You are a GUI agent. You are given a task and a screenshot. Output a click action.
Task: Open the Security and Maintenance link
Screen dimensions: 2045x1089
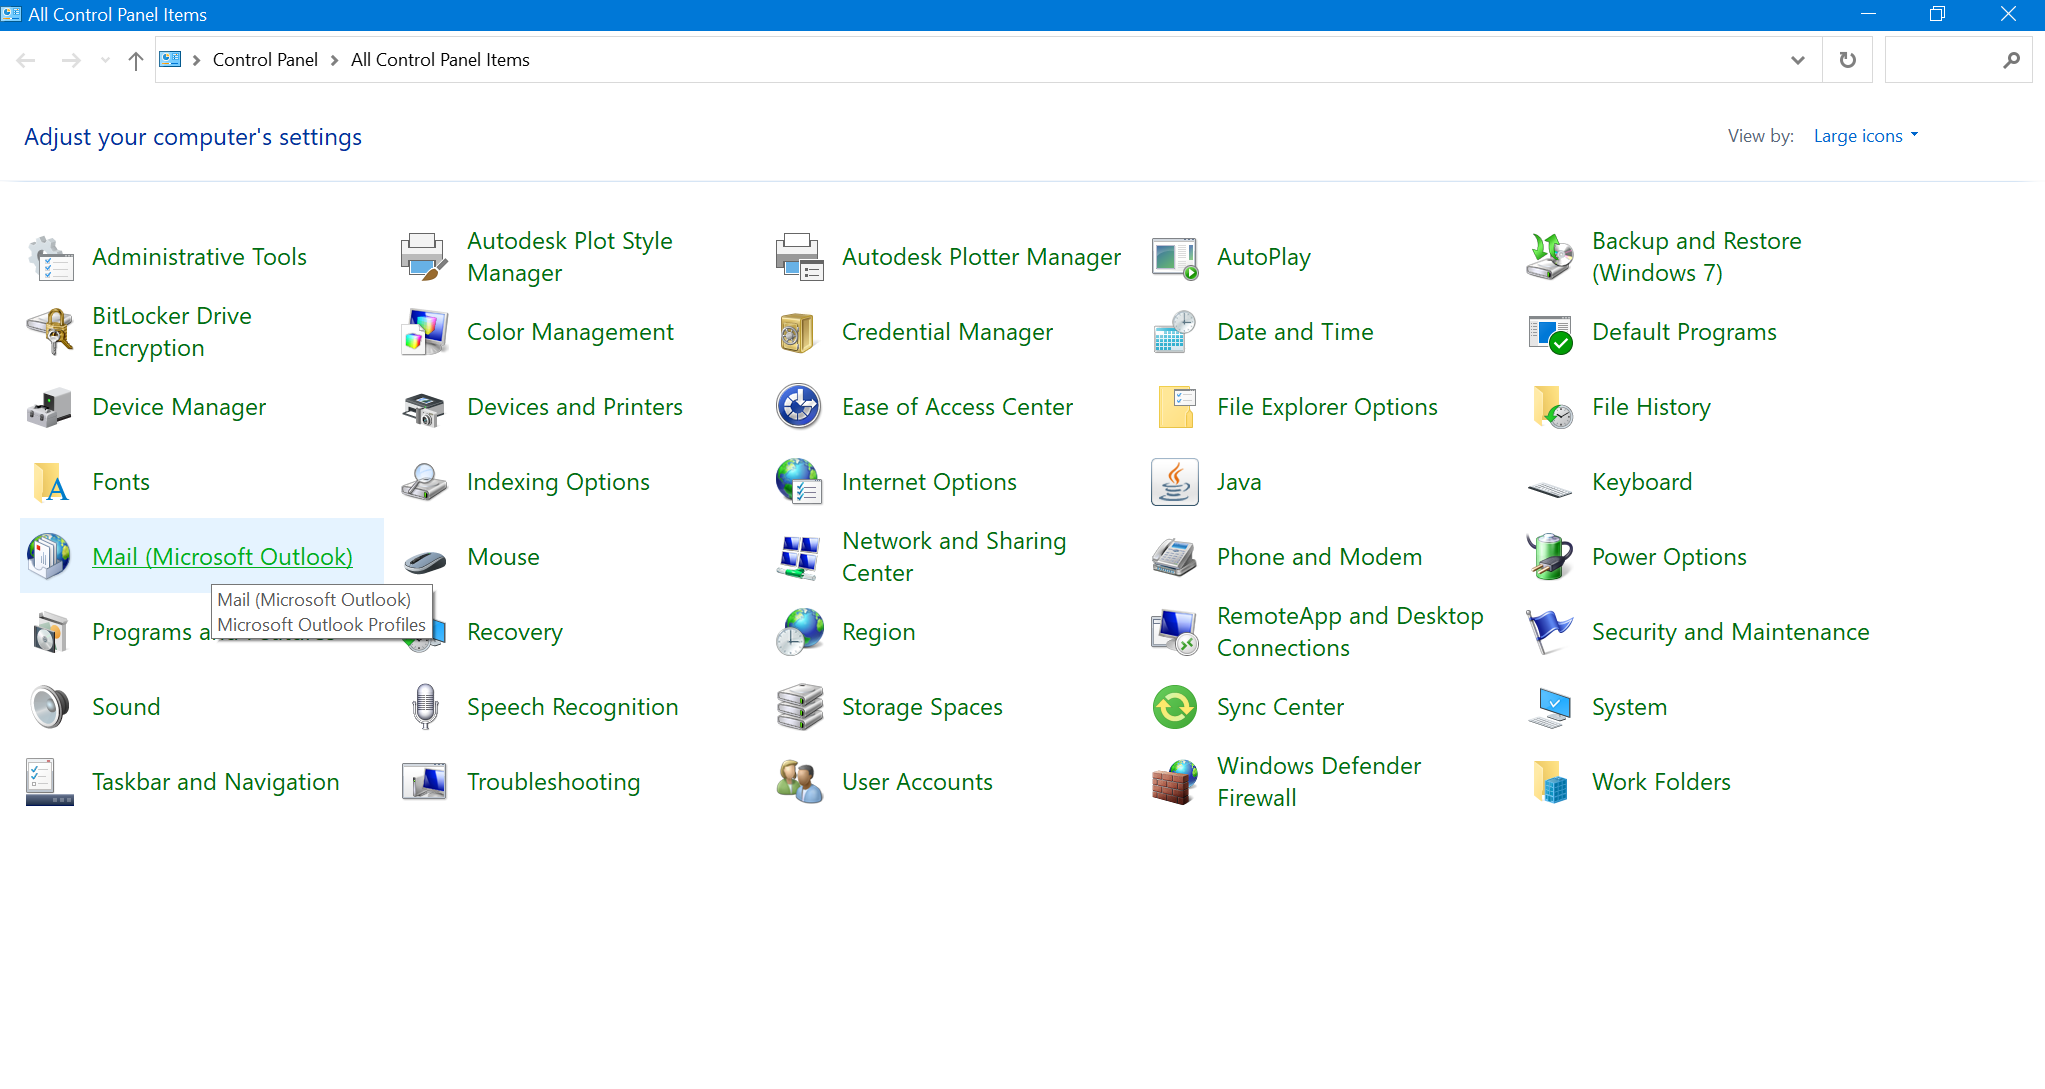(1730, 632)
